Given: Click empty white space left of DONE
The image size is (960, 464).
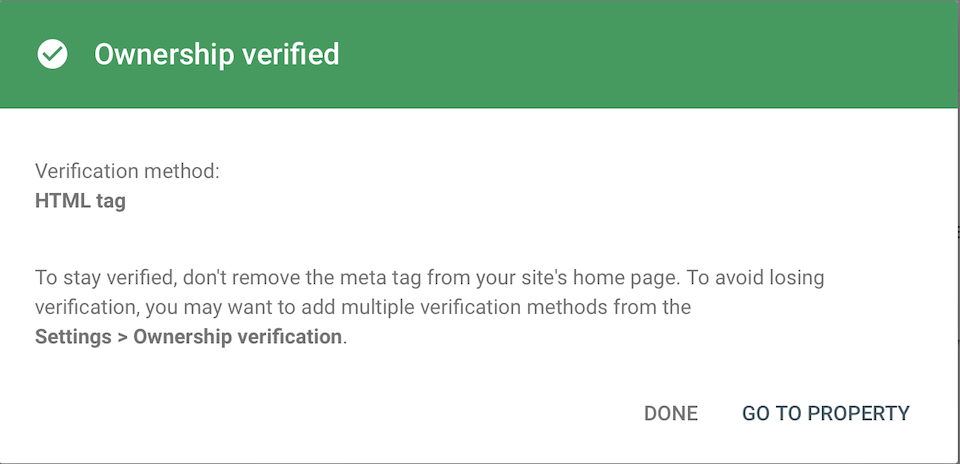Looking at the screenshot, I should pos(367,413).
